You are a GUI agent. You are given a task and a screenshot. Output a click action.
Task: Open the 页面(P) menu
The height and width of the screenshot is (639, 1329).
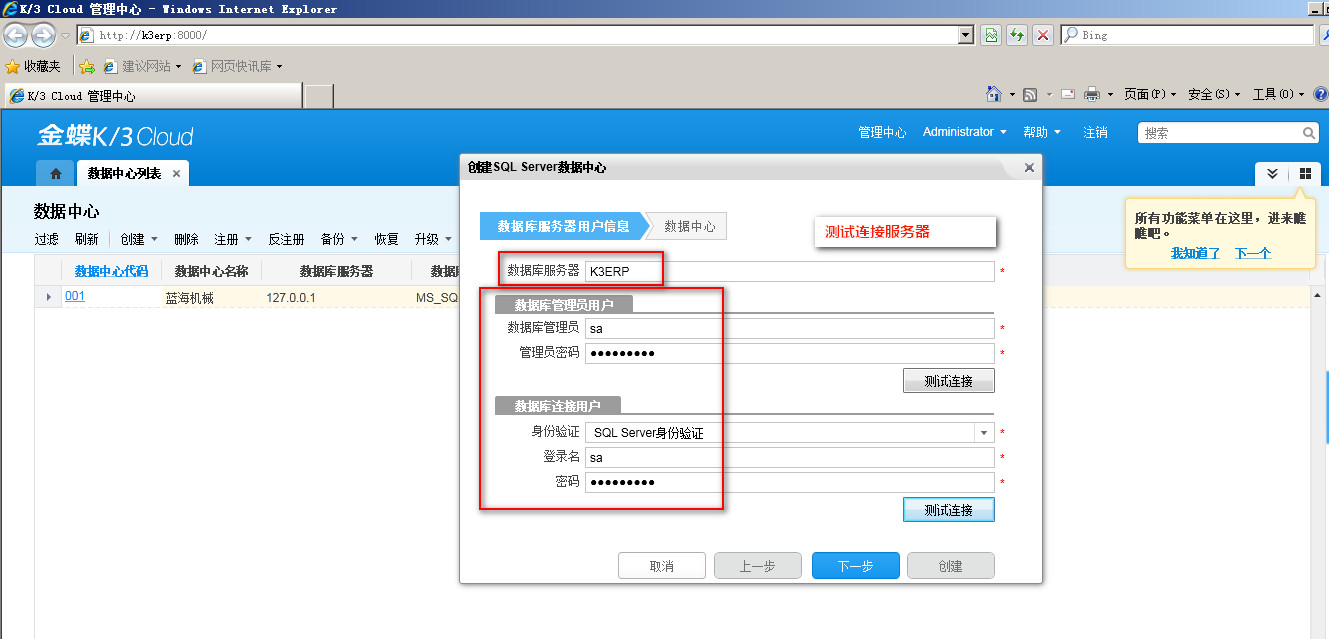point(1150,94)
